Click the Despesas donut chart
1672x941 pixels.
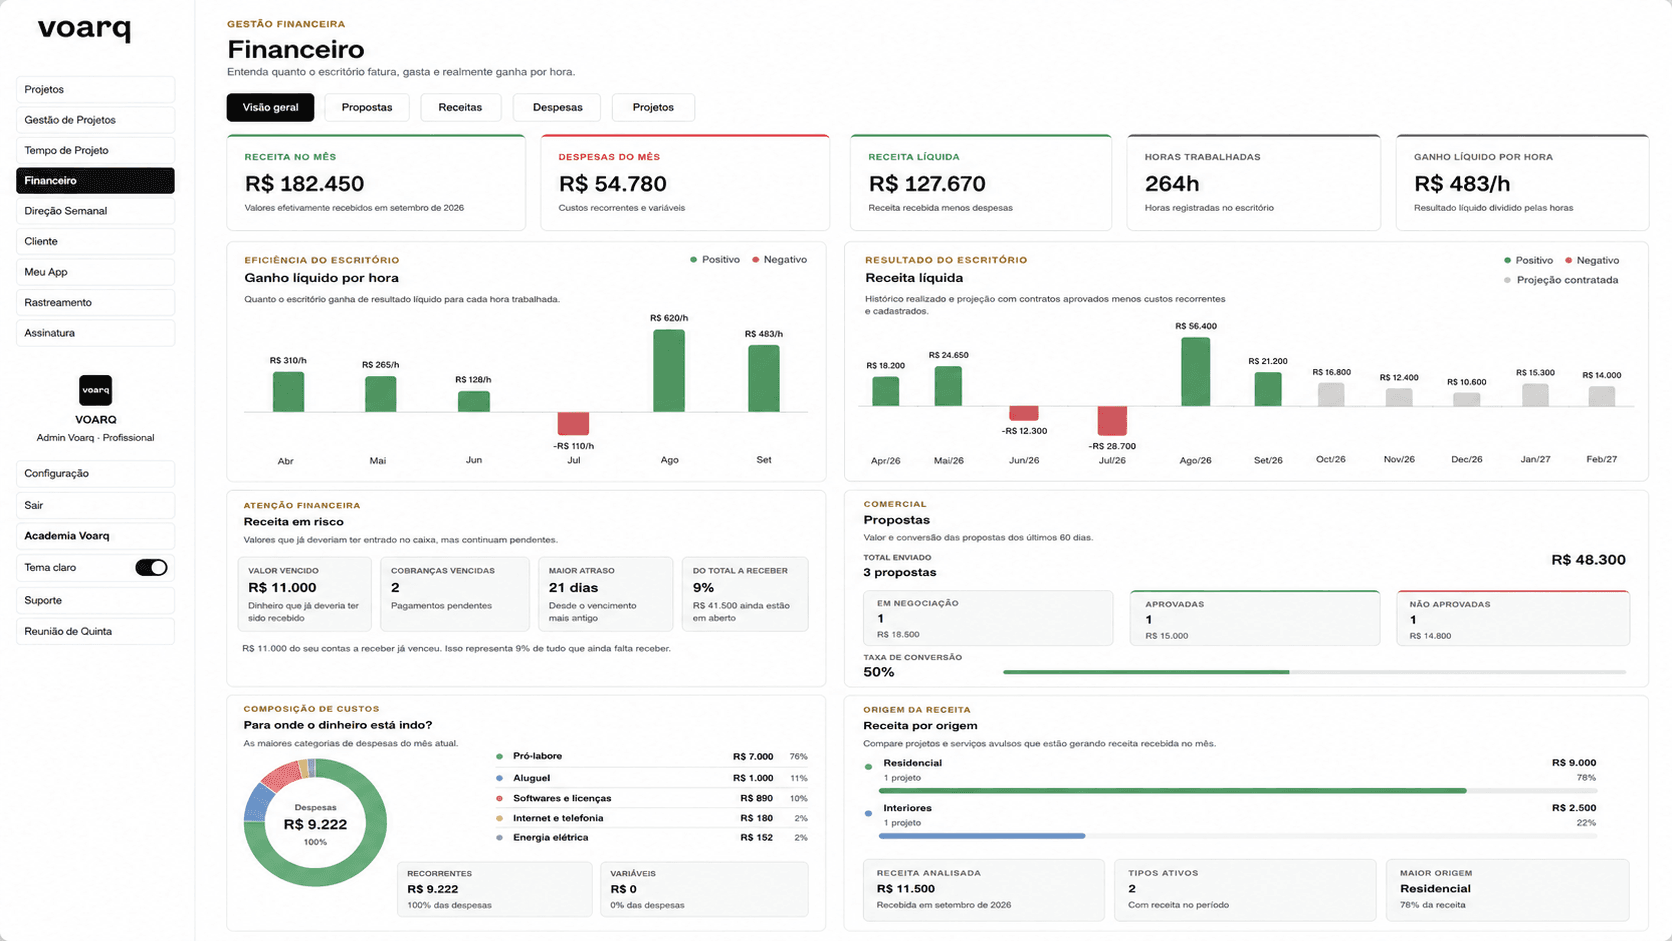[x=315, y=823]
